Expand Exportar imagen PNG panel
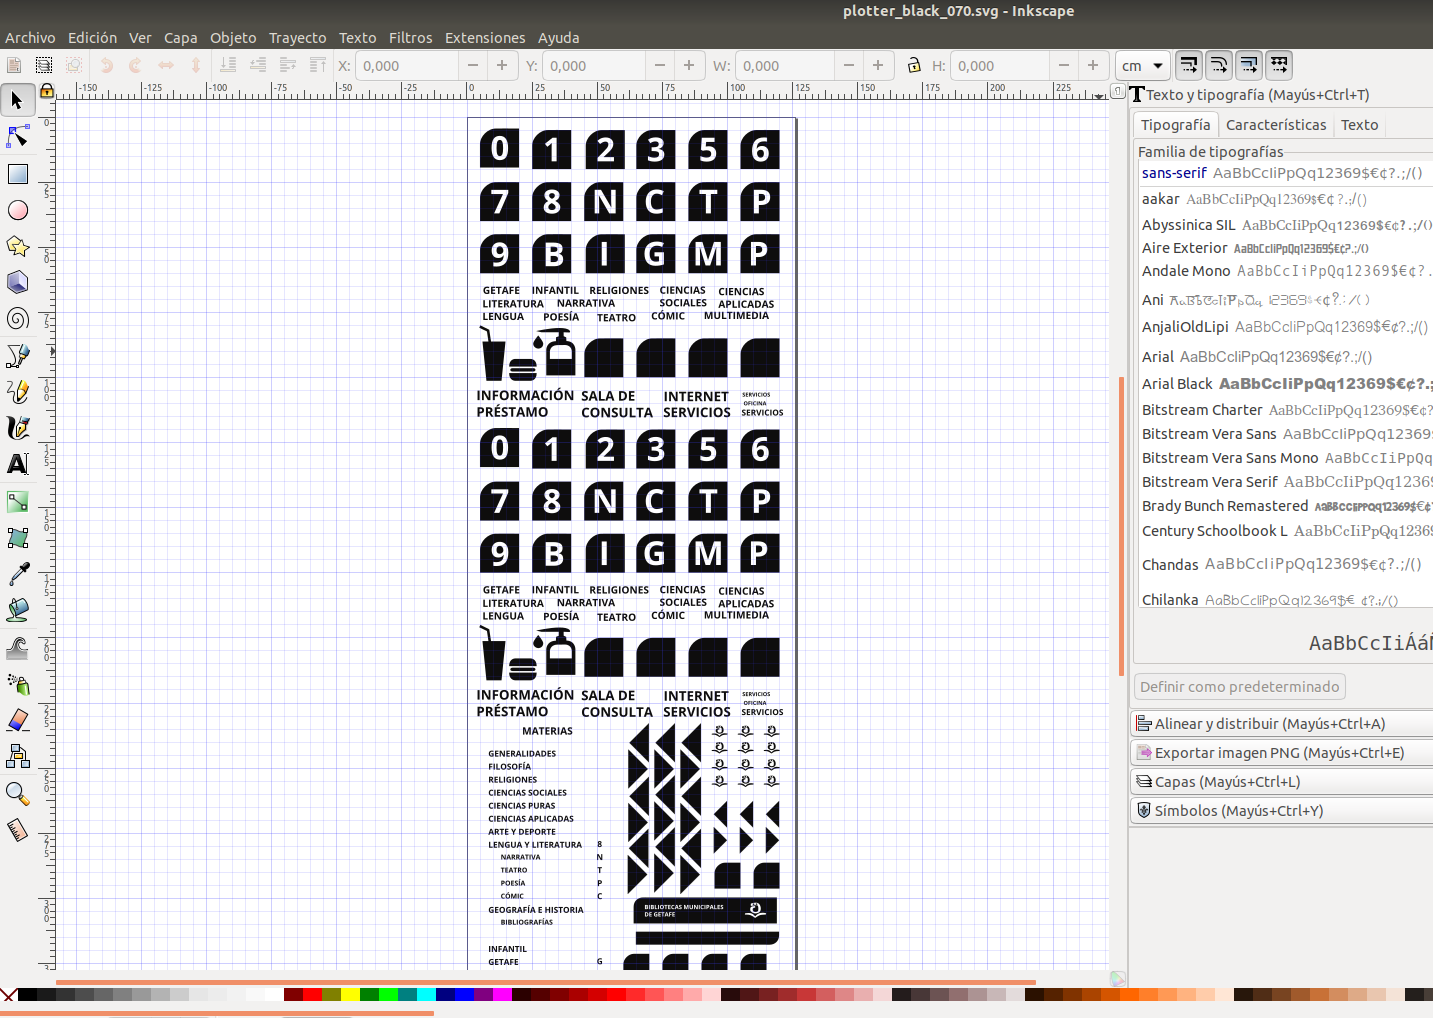1433x1018 pixels. [x=1281, y=753]
